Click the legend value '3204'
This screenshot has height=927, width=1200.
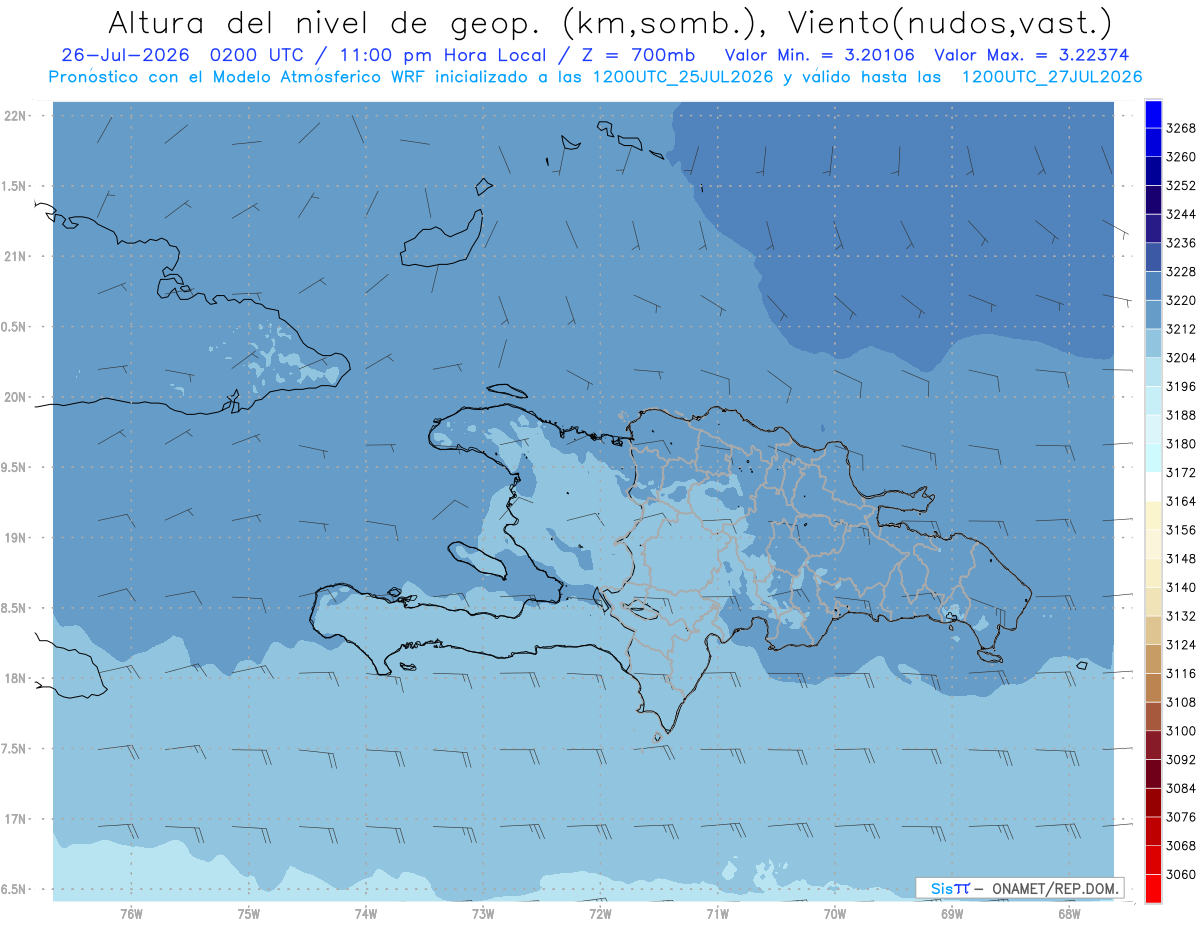coord(1180,358)
